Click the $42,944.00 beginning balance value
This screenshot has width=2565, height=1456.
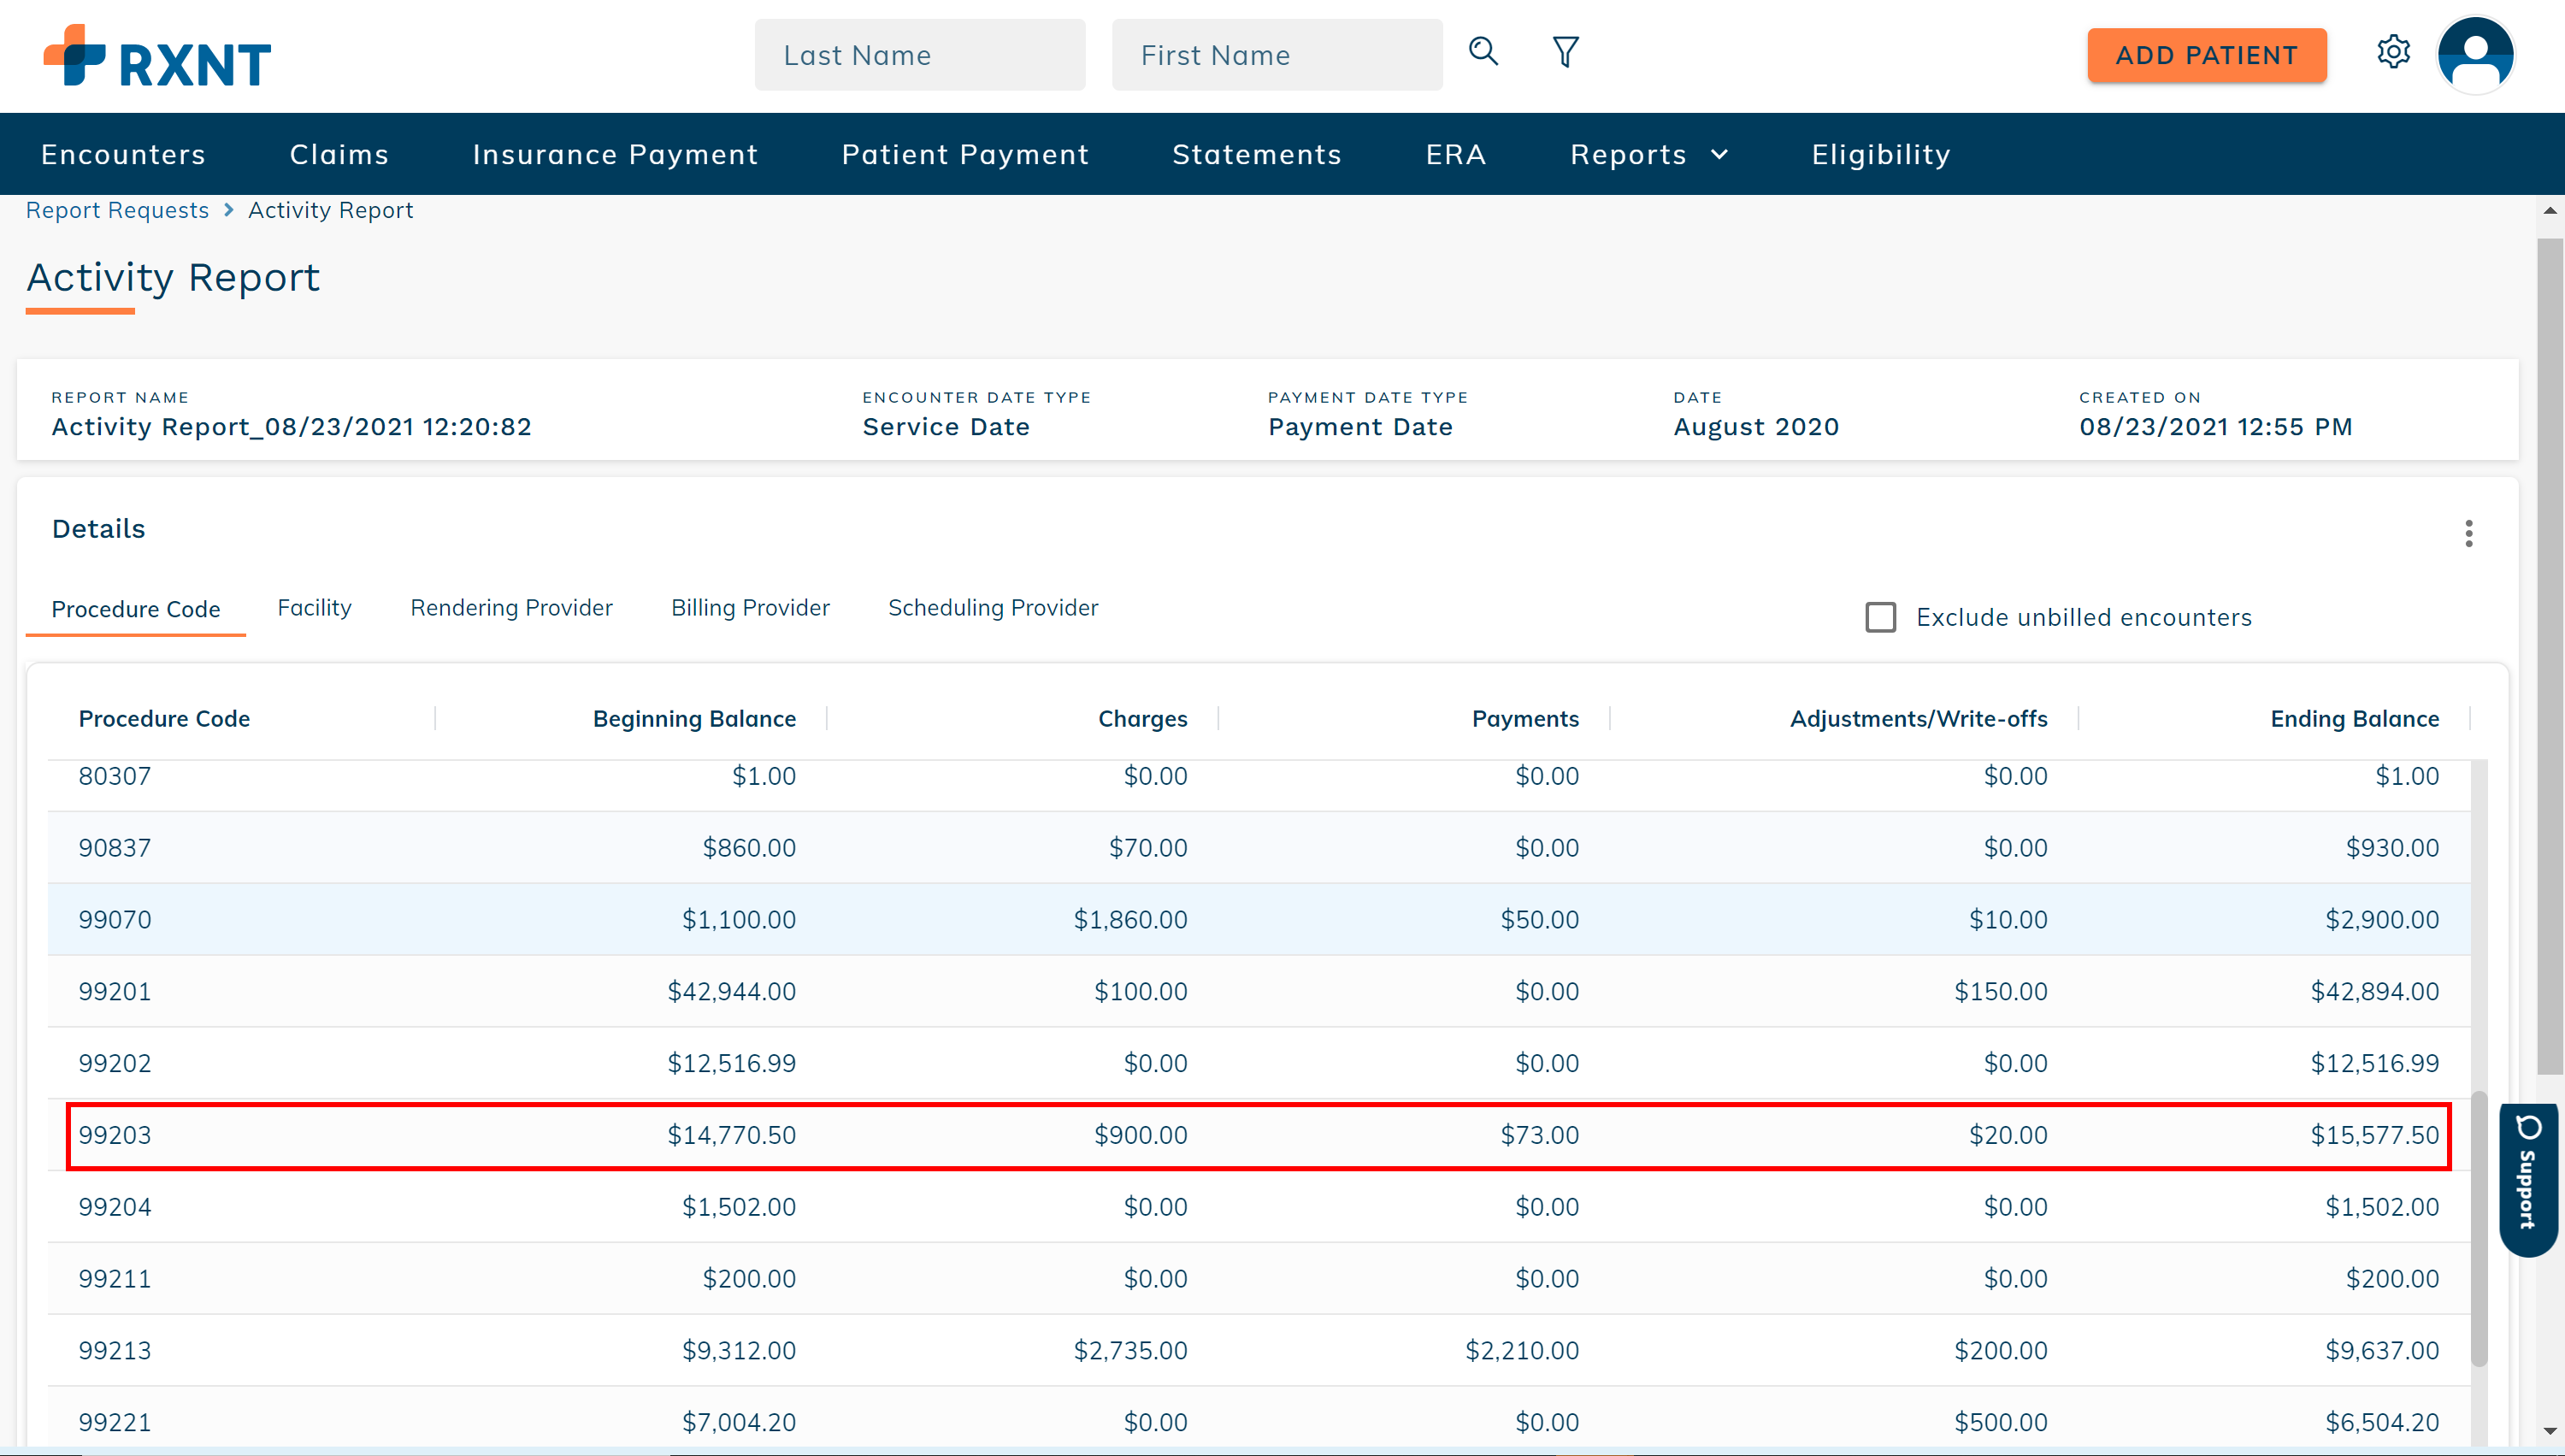[732, 992]
